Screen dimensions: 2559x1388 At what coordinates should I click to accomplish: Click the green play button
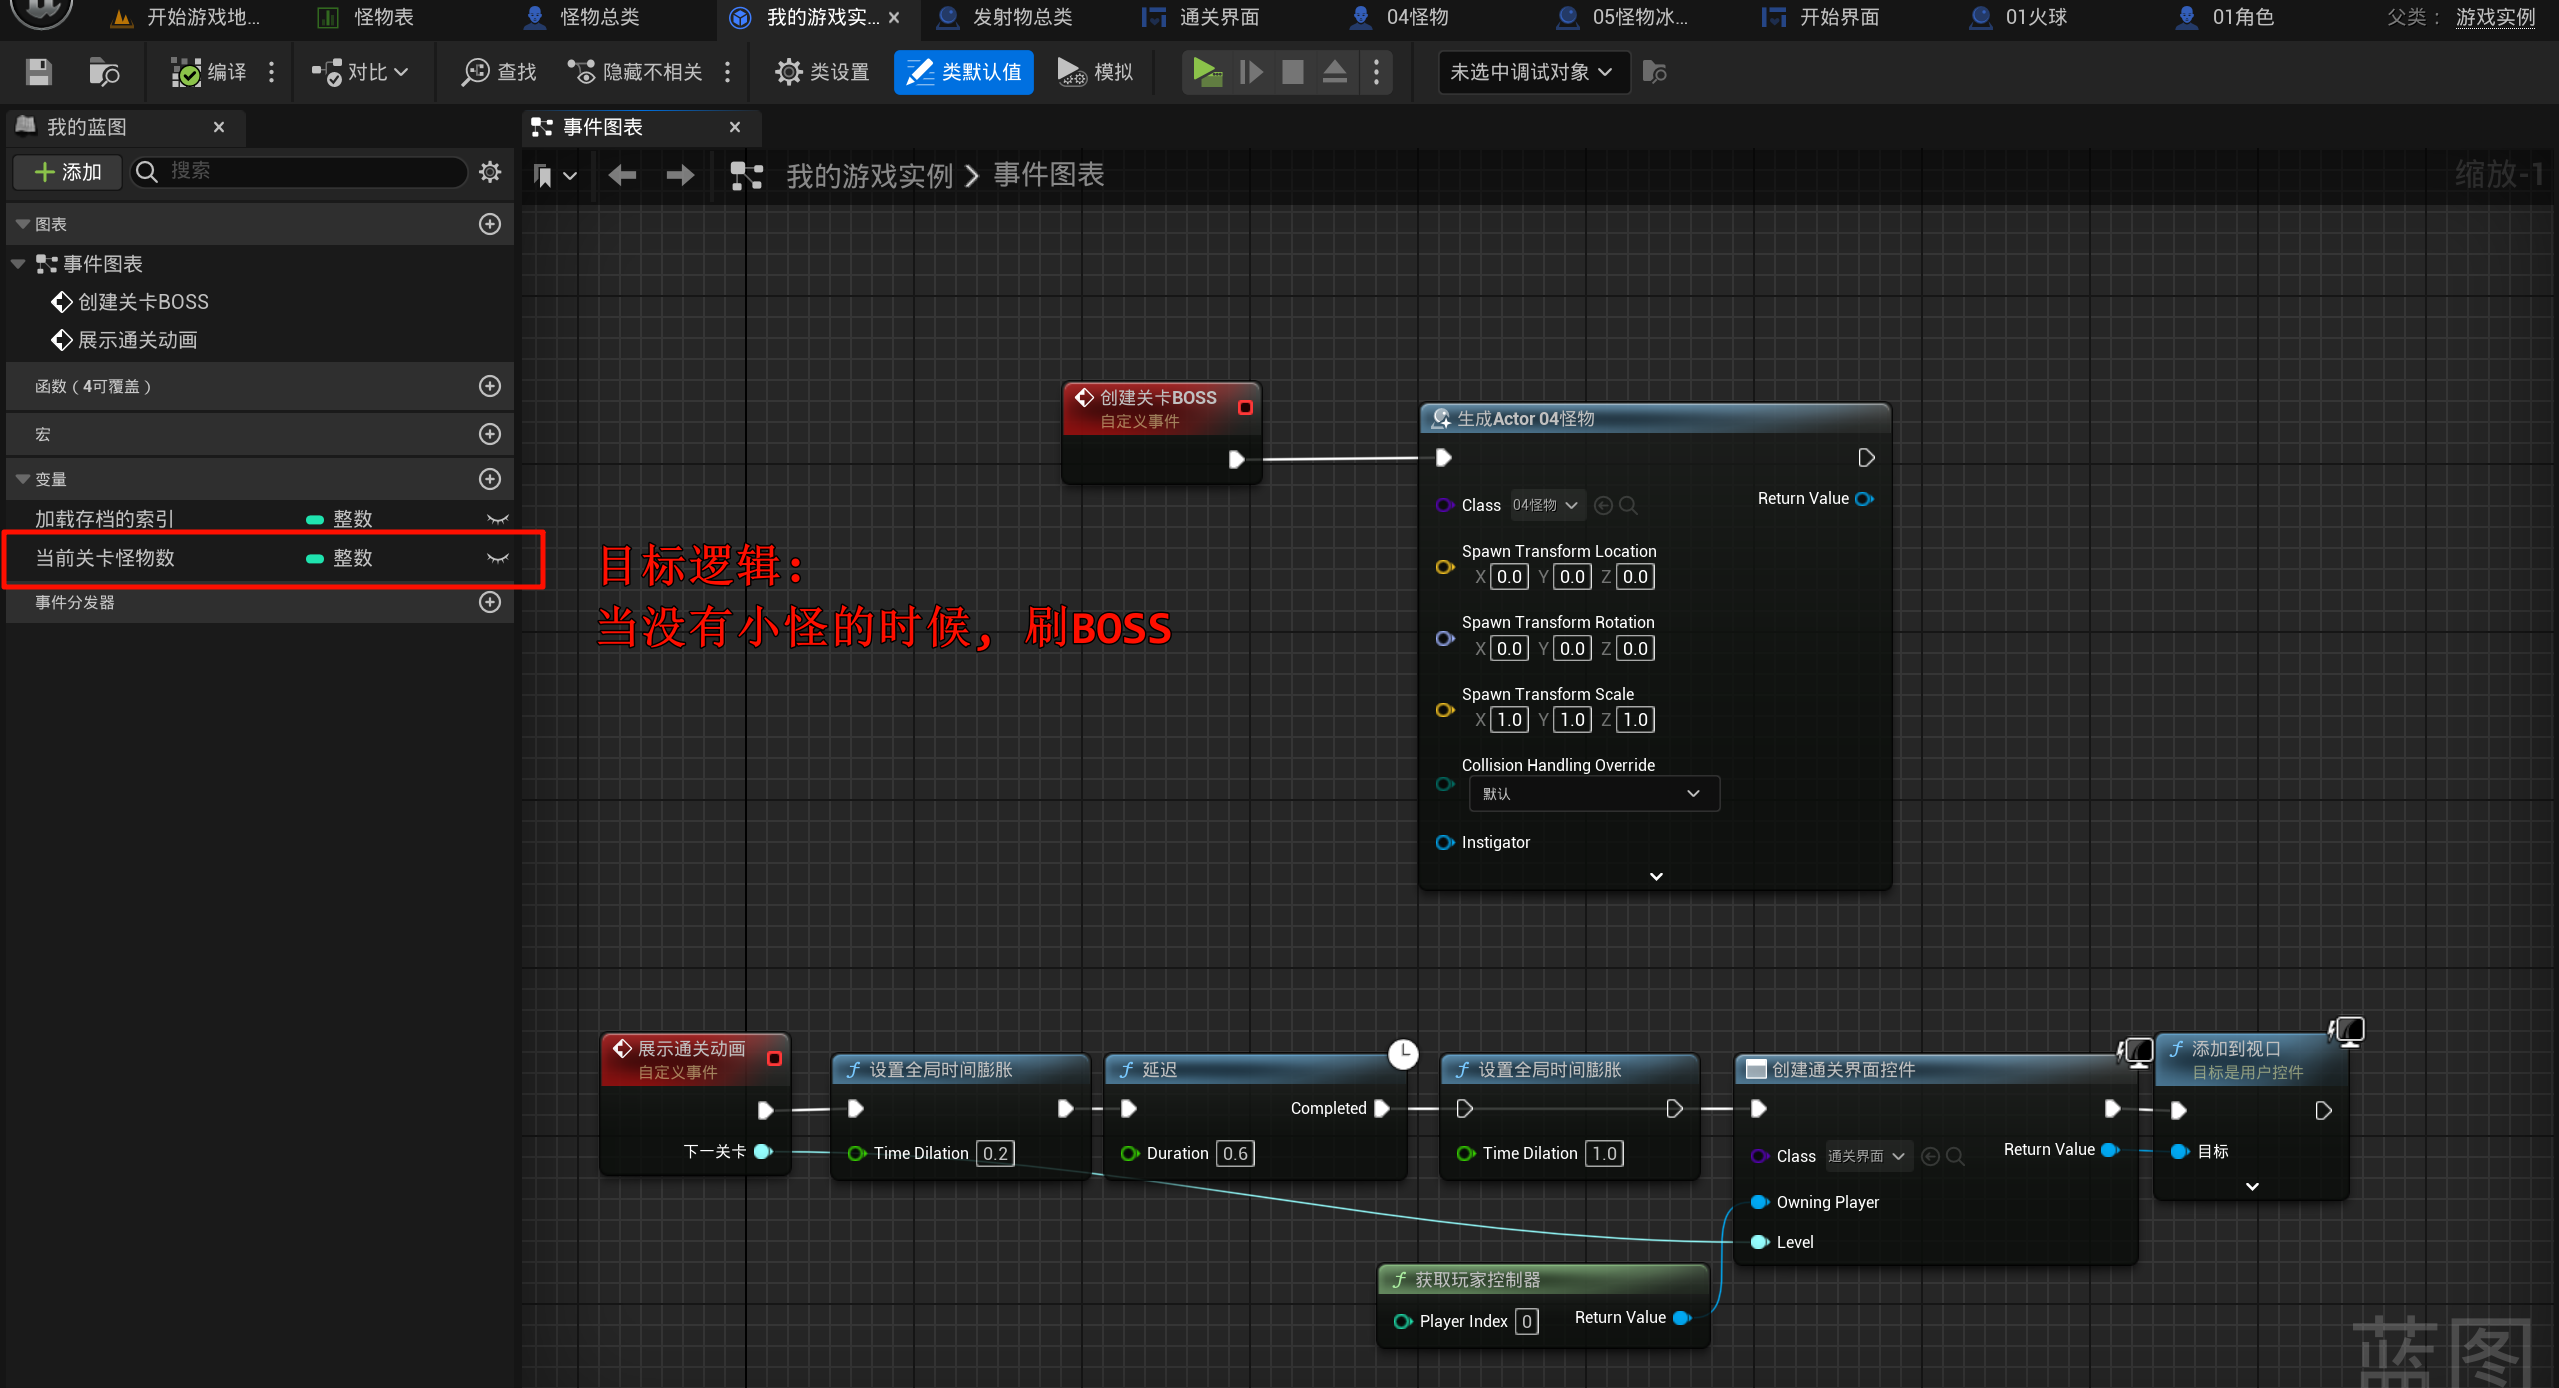[x=1207, y=72]
